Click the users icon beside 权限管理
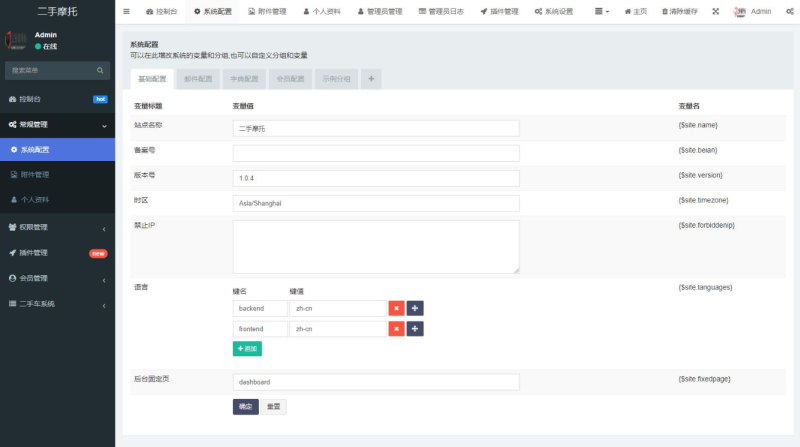Image resolution: width=800 pixels, height=447 pixels. (12, 227)
